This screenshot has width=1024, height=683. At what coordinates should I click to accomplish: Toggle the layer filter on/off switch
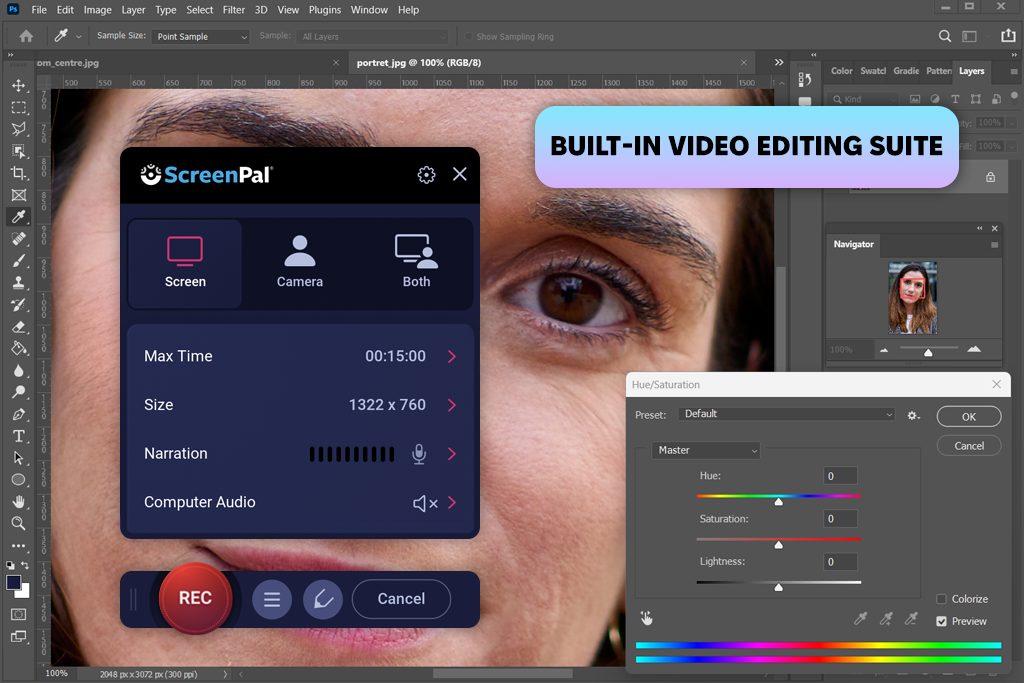[1014, 97]
